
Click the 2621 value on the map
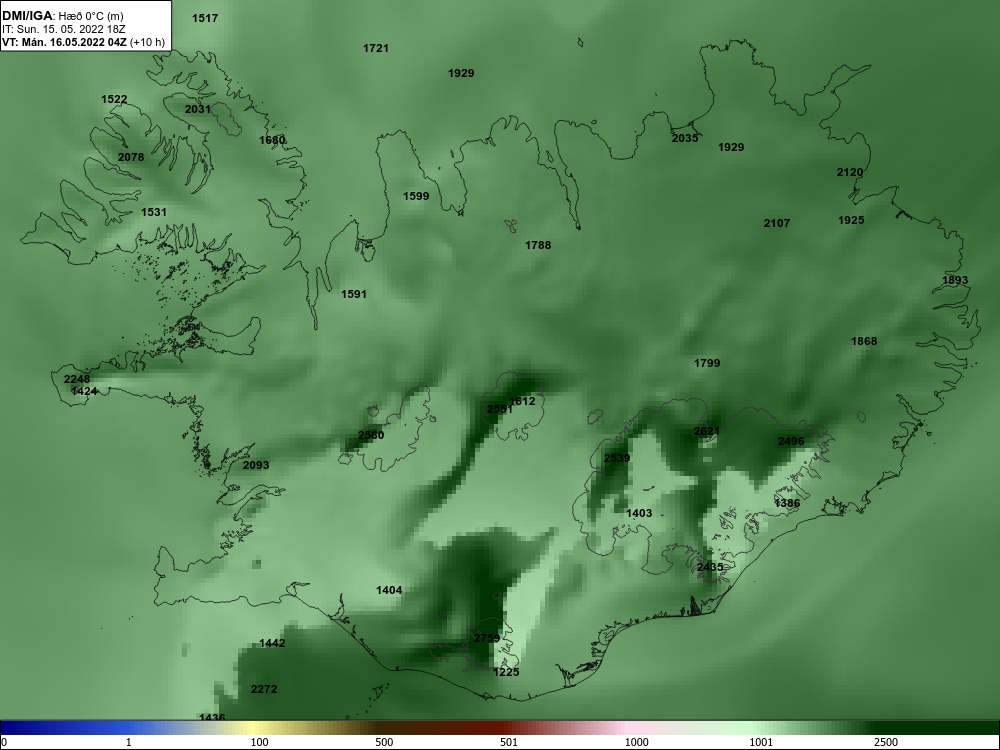[x=707, y=431]
